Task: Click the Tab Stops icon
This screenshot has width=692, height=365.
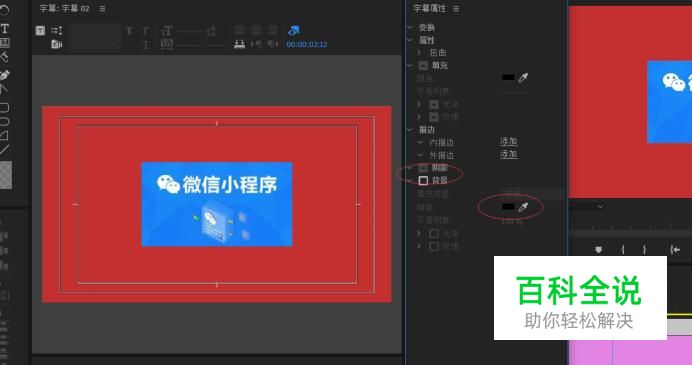Action: tap(239, 44)
